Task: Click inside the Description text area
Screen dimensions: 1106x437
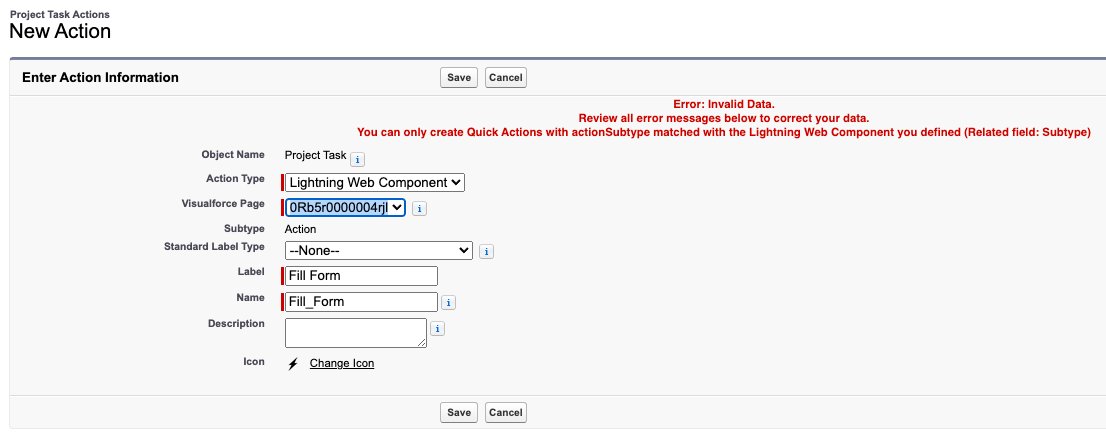Action: tap(355, 332)
